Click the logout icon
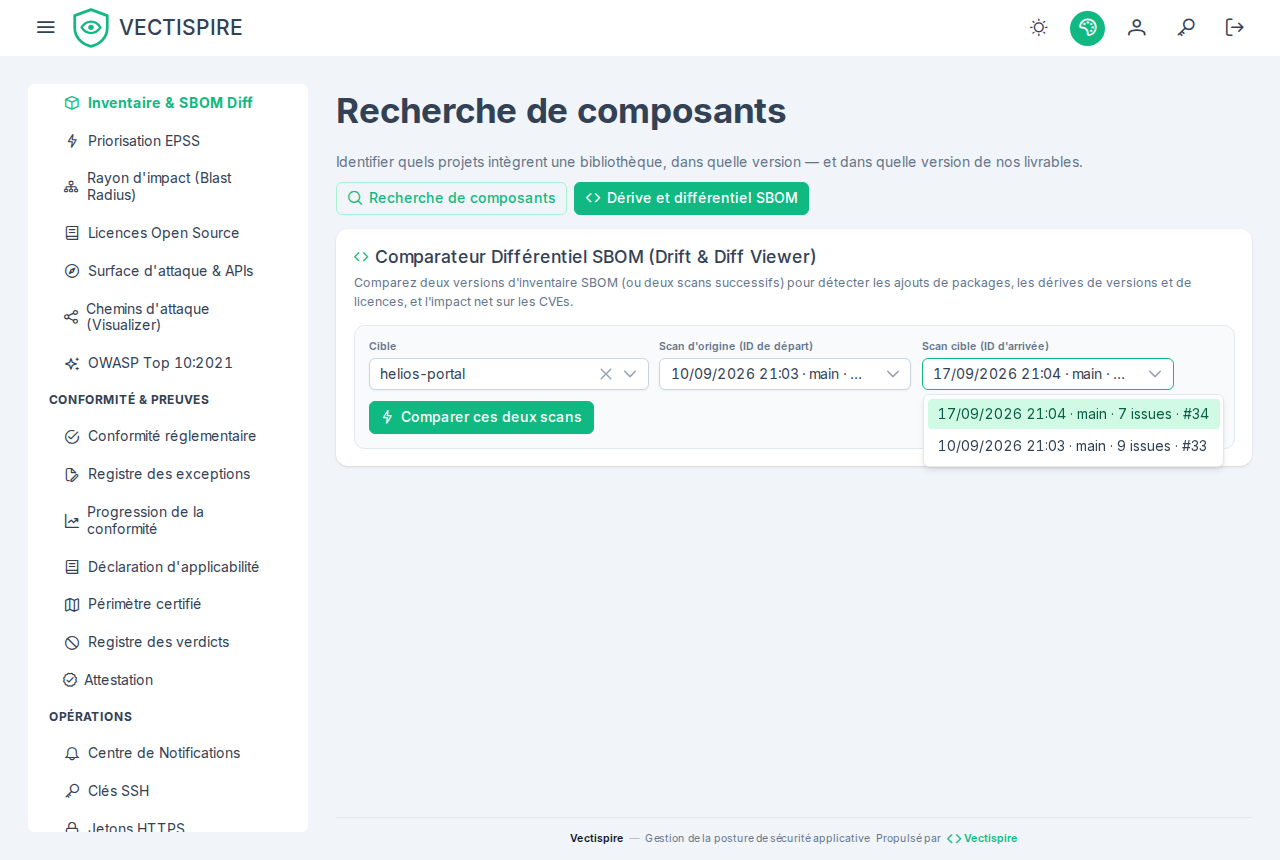Screen dimensions: 1280x860 [1235, 27]
